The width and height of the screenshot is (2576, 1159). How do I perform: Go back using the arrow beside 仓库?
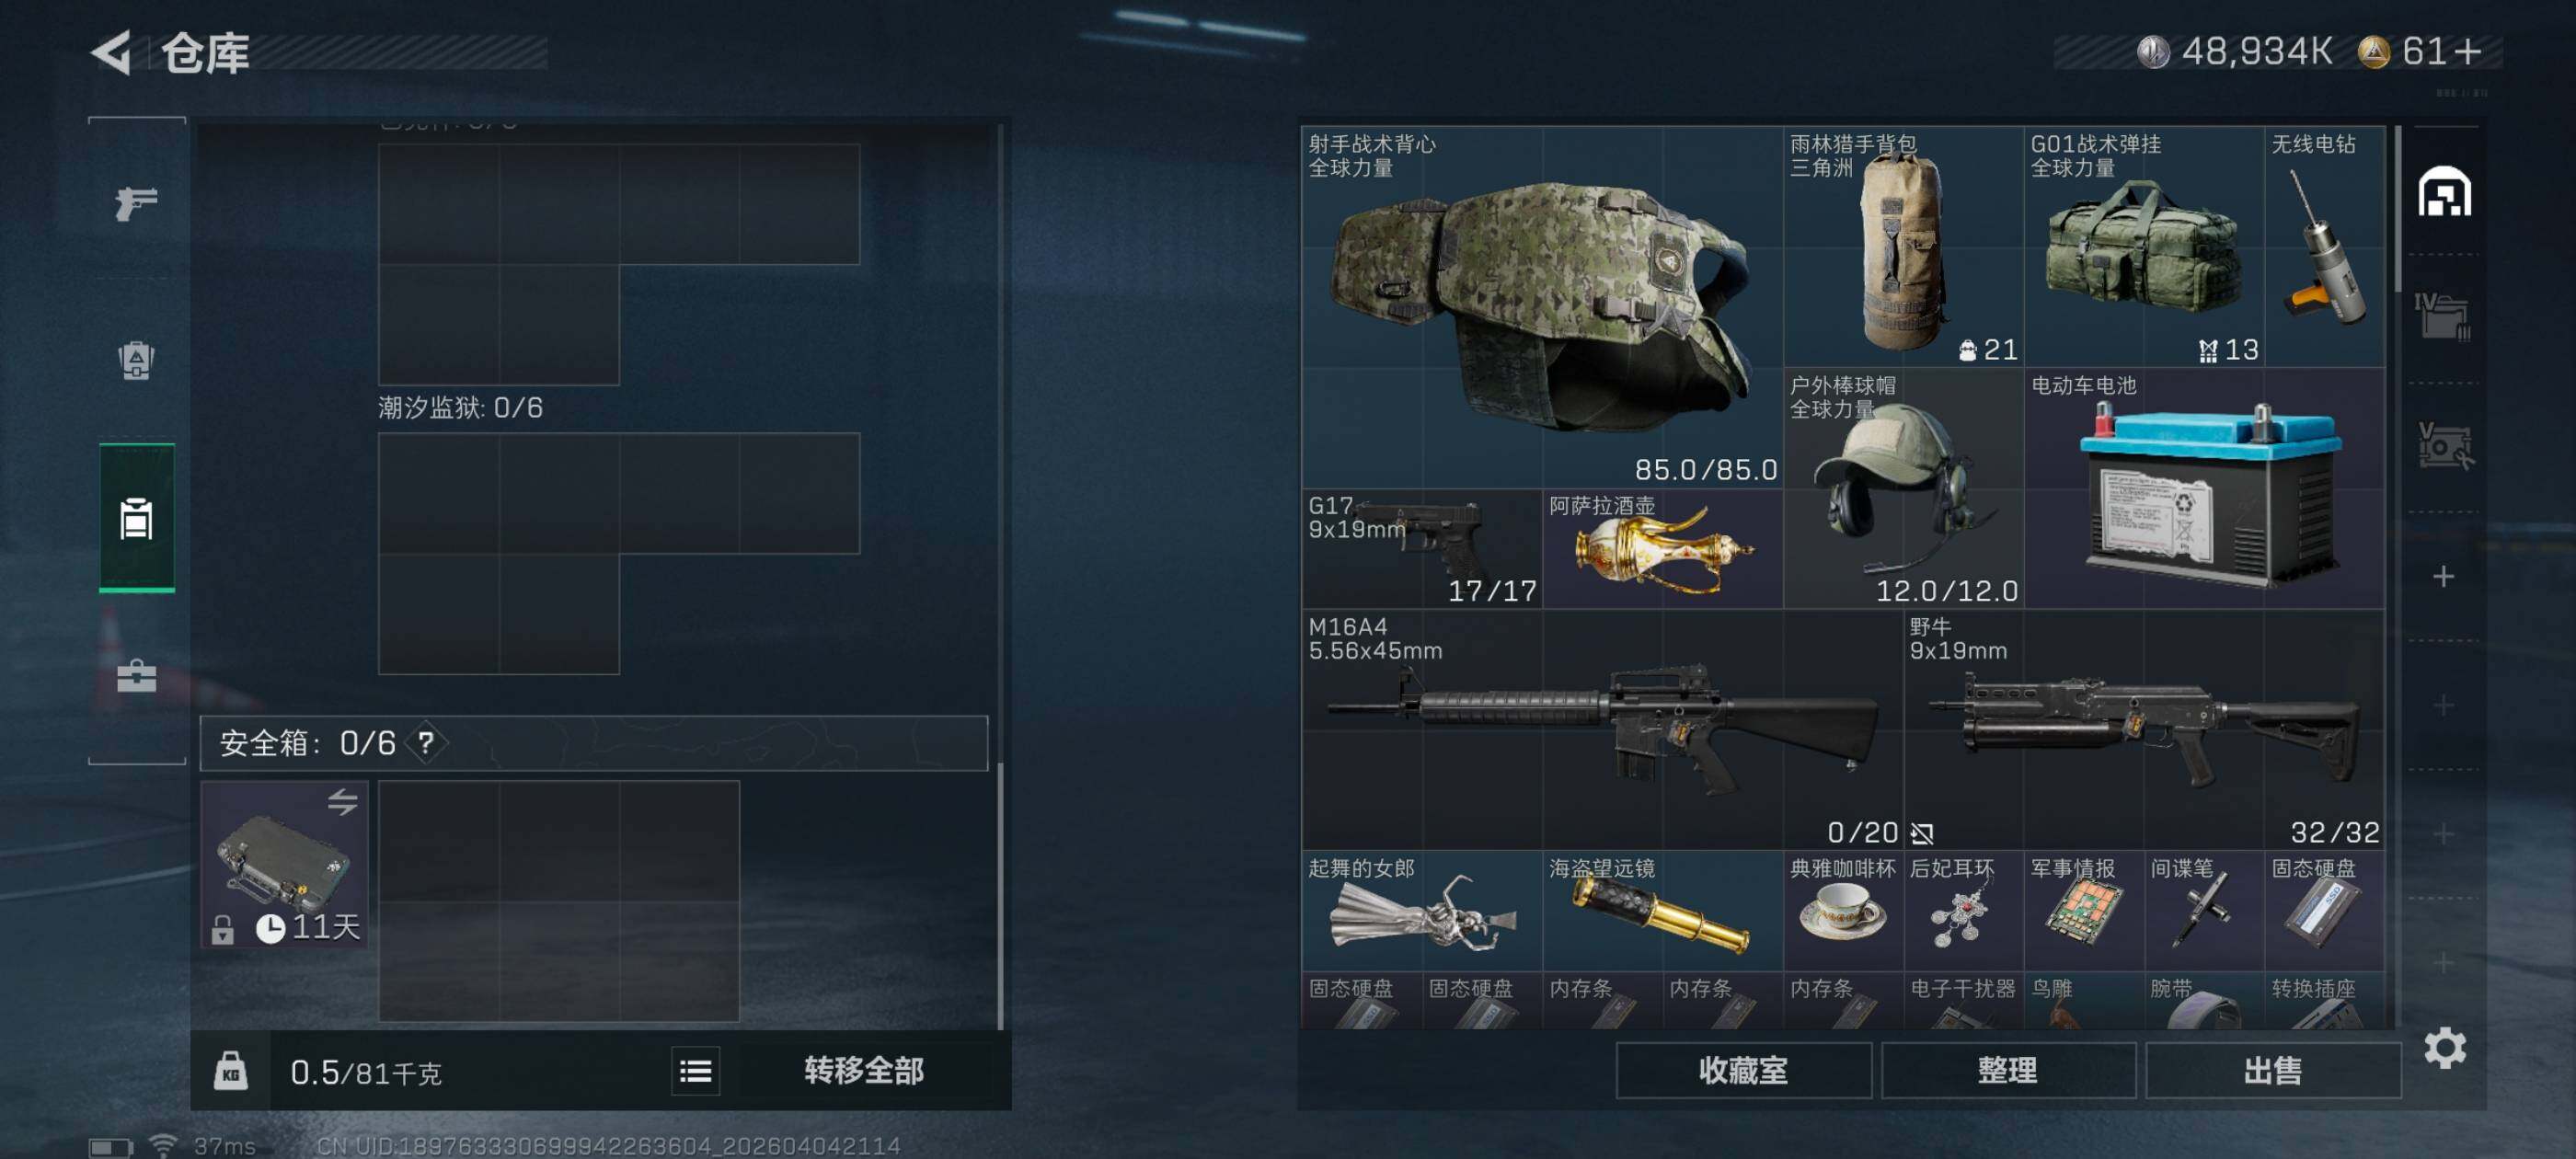coord(112,52)
